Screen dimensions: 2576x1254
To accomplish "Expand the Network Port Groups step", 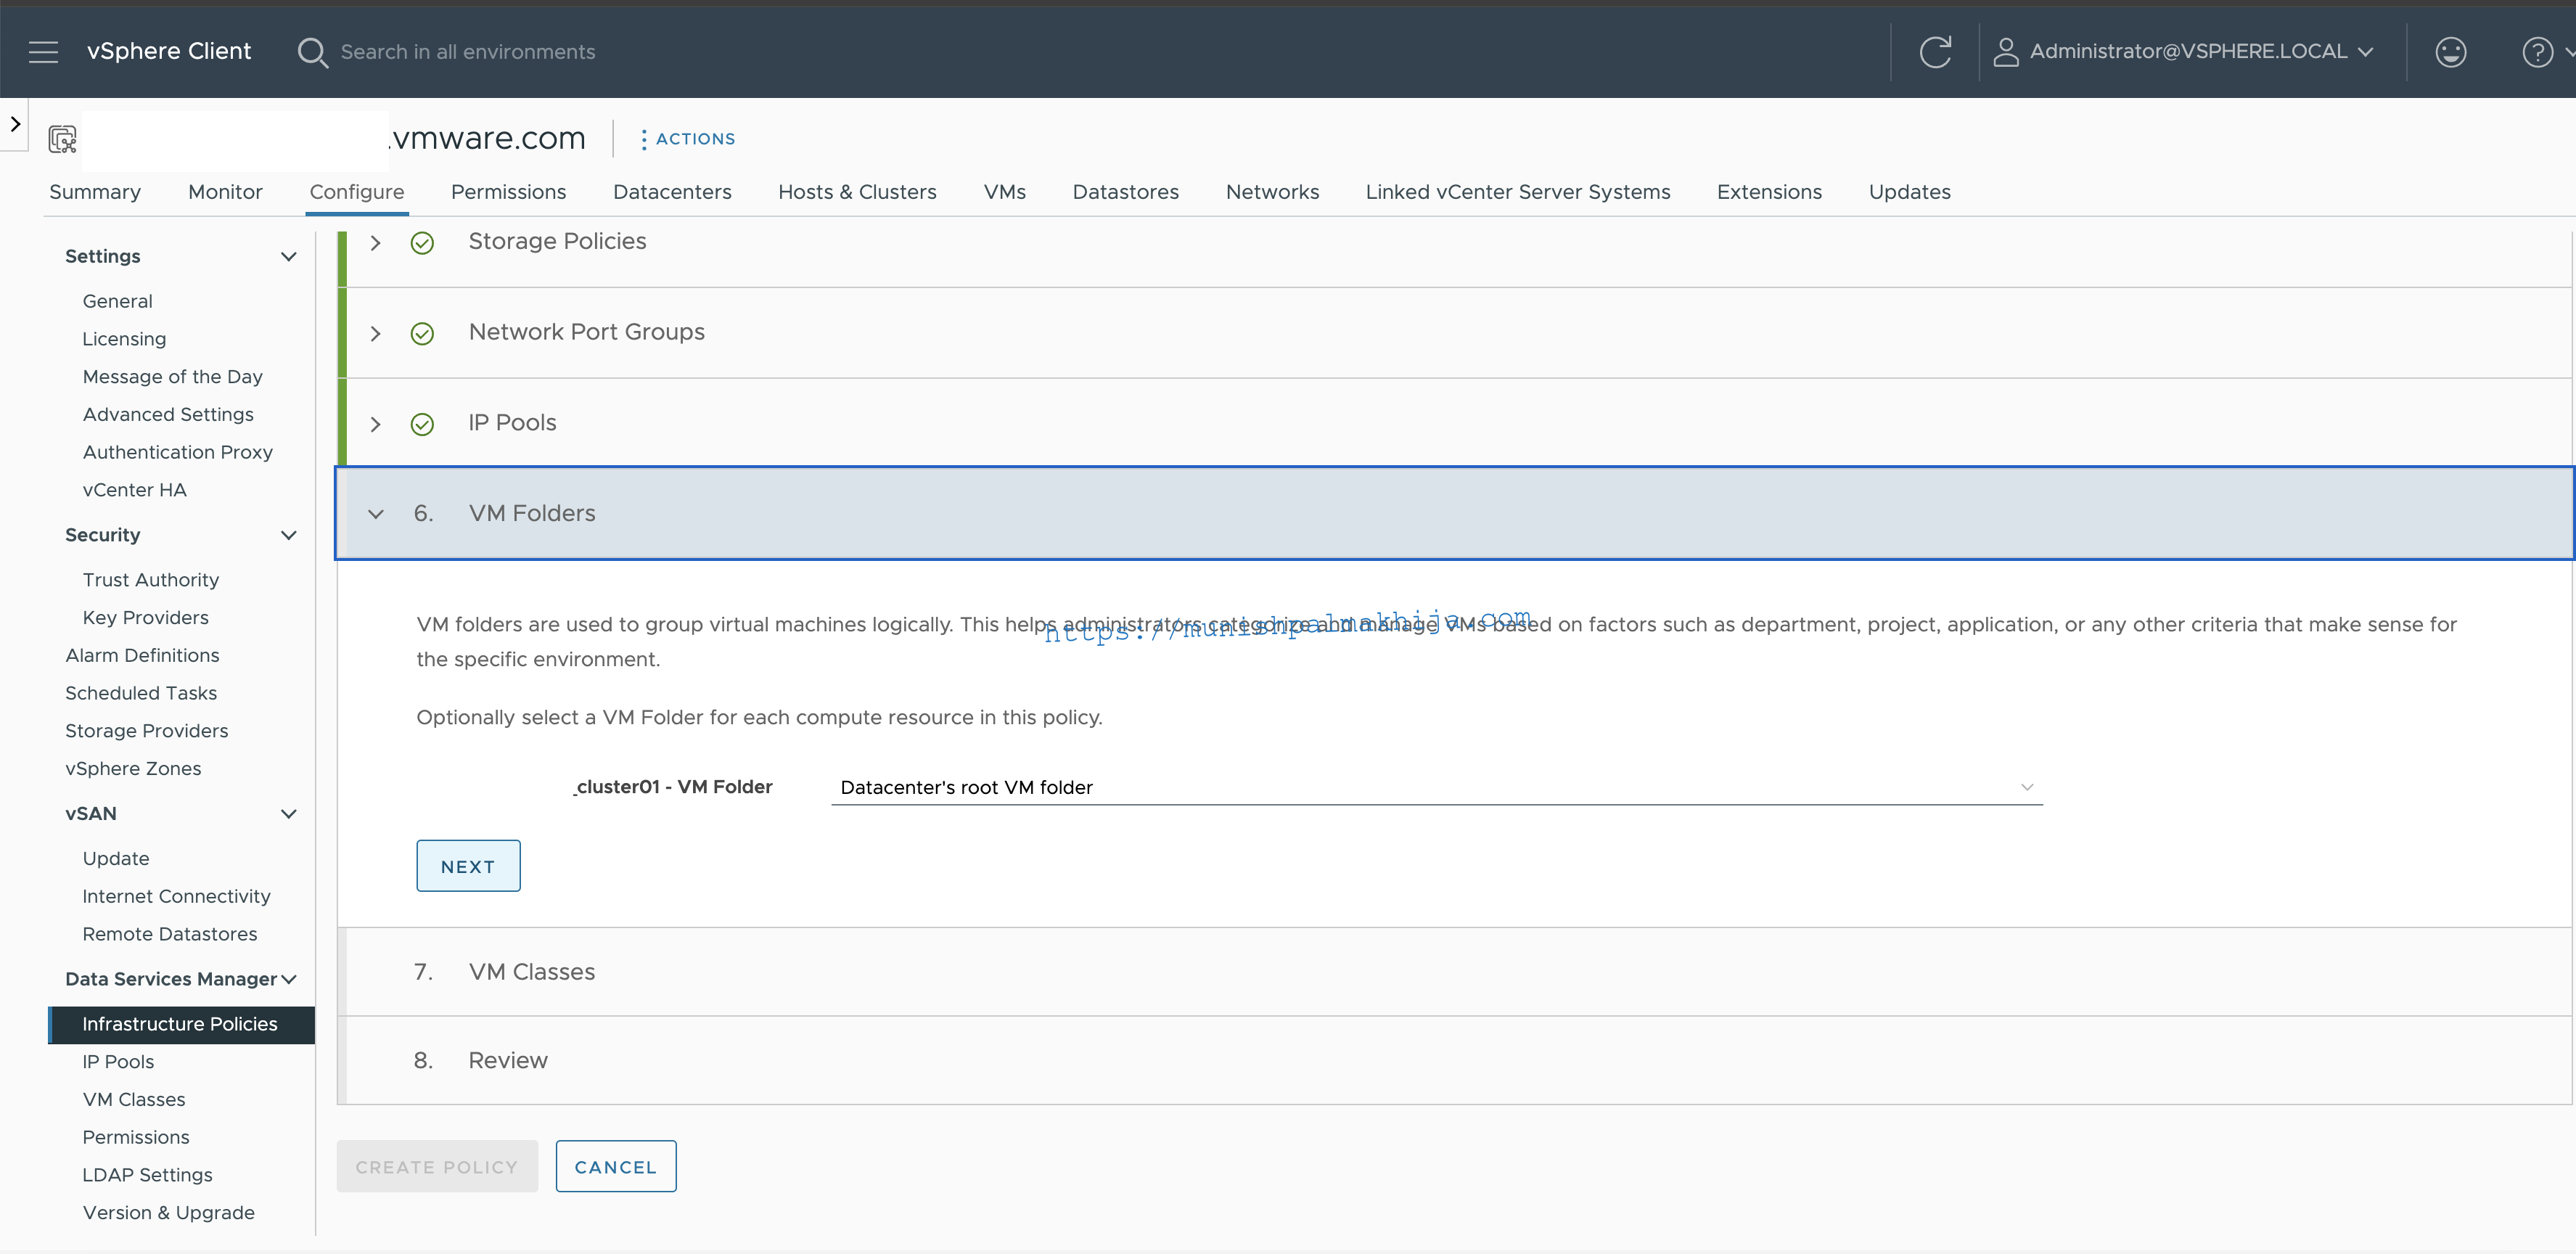I will coord(375,334).
